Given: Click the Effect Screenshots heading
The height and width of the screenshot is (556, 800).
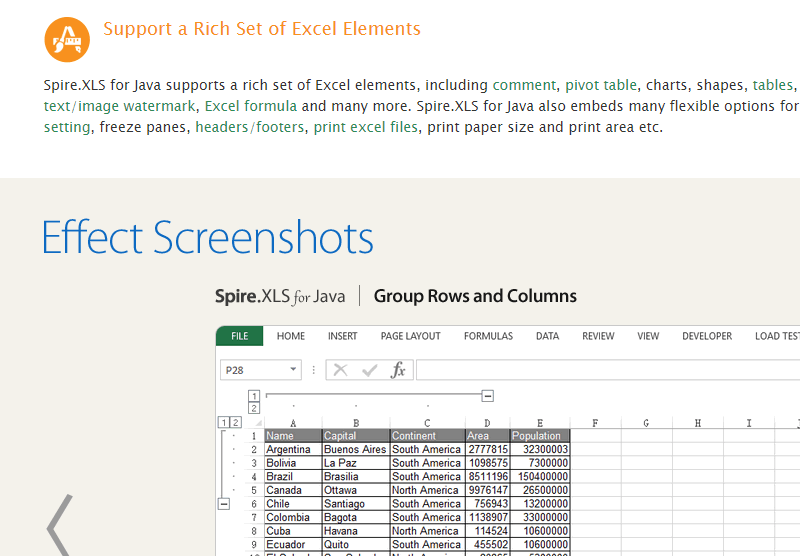Looking at the screenshot, I should 208,237.
